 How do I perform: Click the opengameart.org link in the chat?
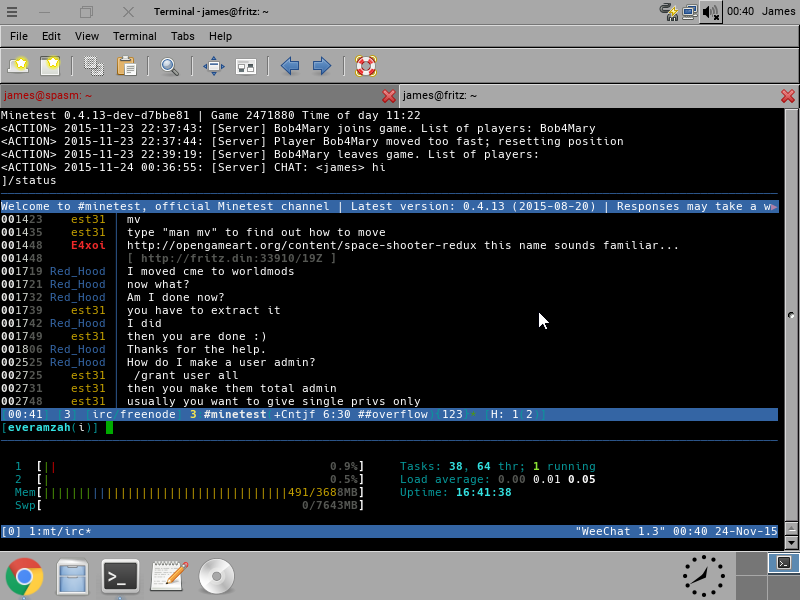(x=248, y=245)
